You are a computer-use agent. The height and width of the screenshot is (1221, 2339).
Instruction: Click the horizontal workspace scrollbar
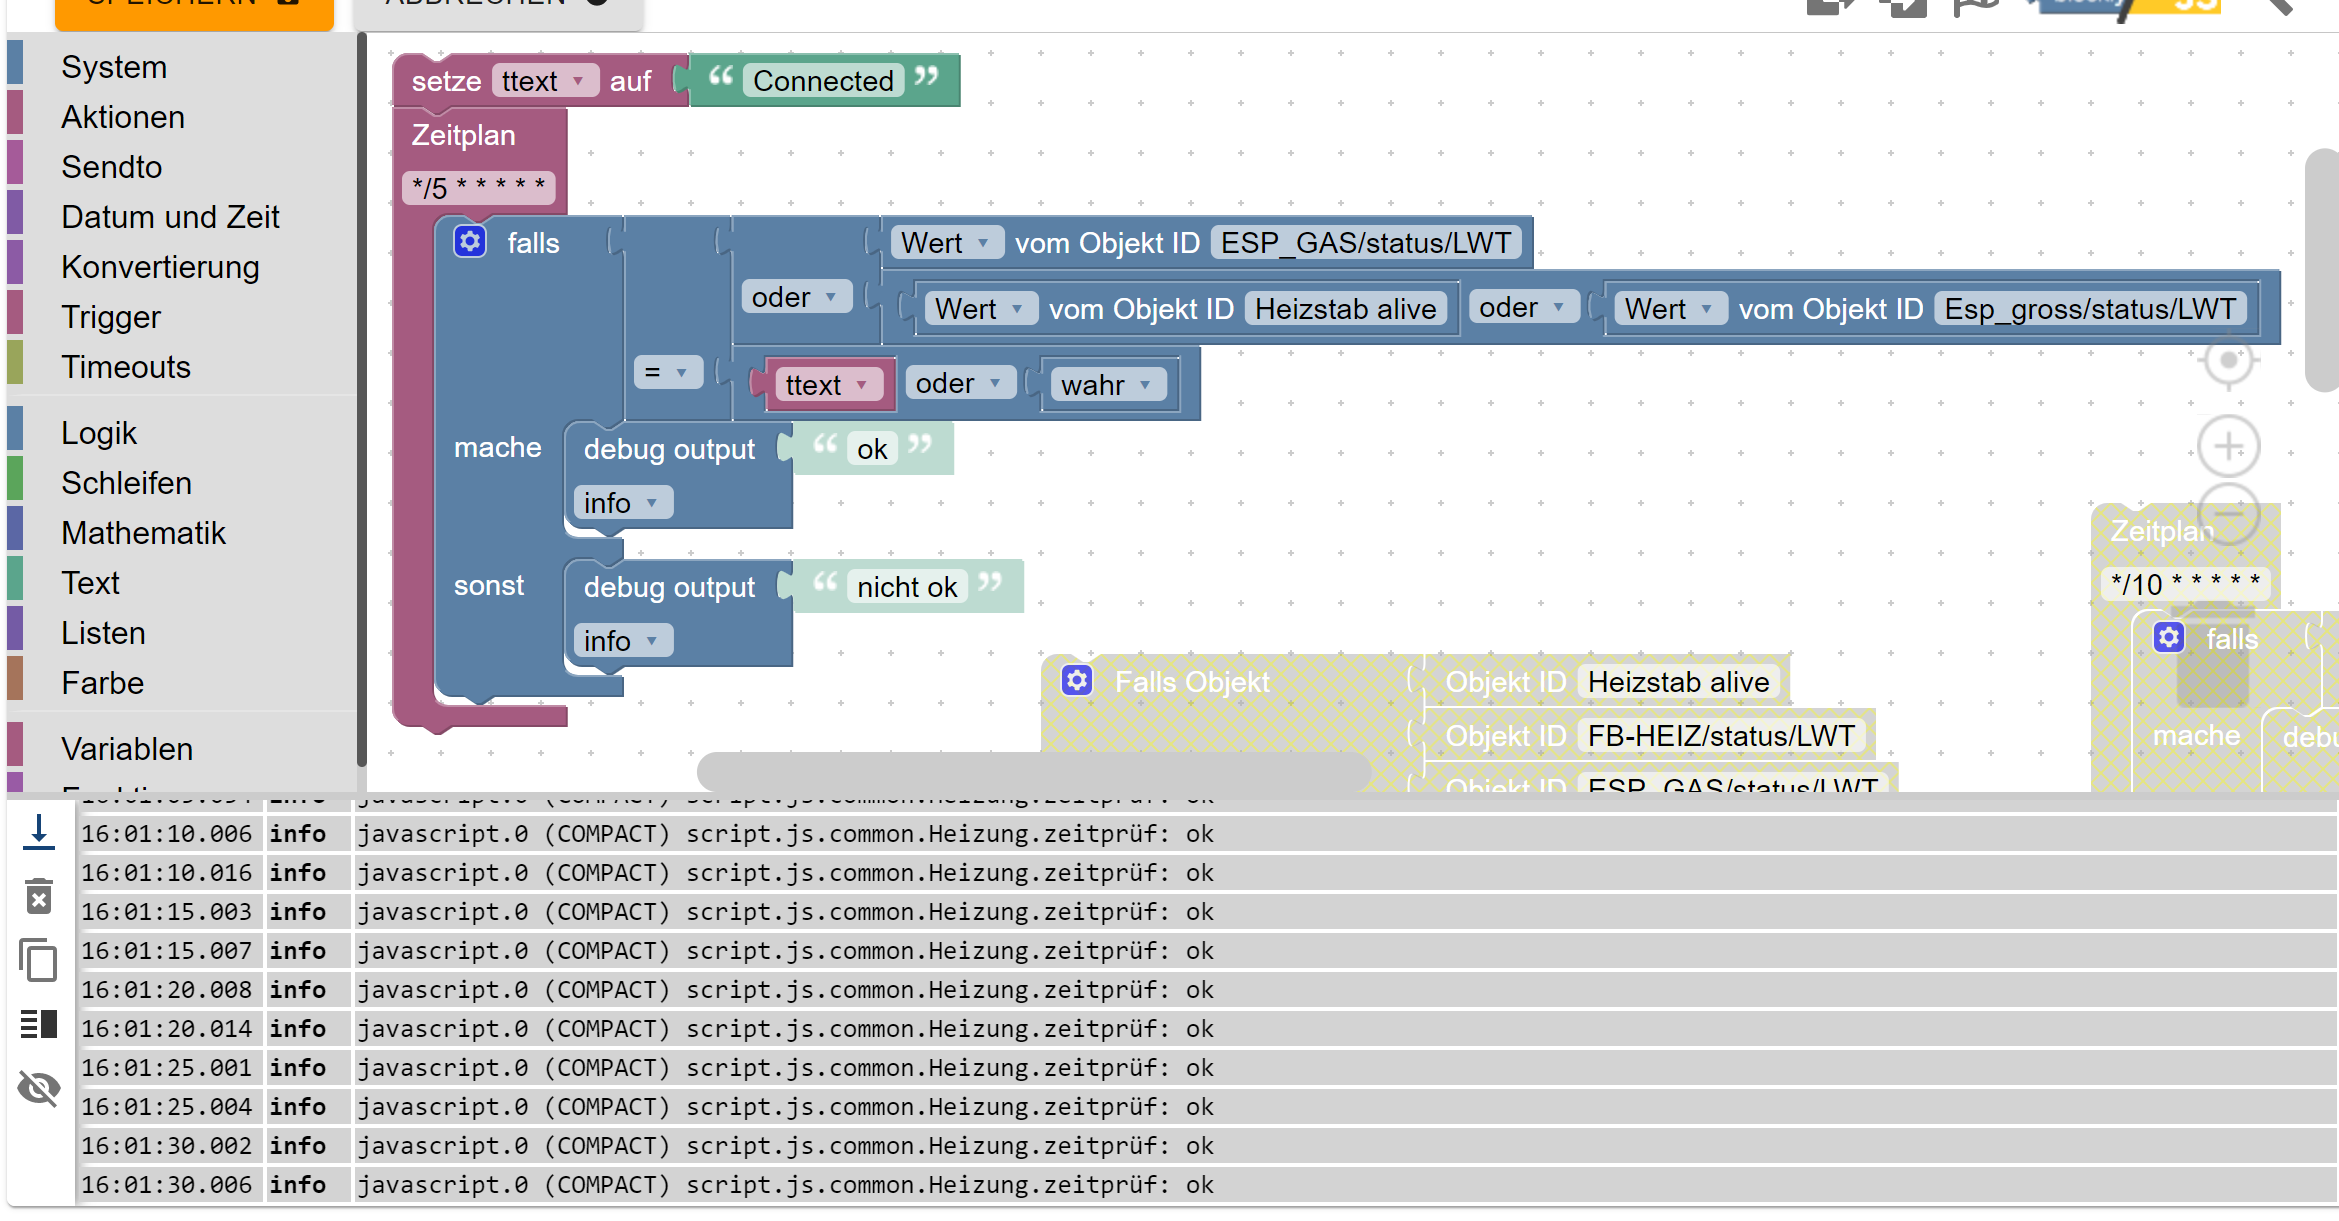click(1033, 771)
